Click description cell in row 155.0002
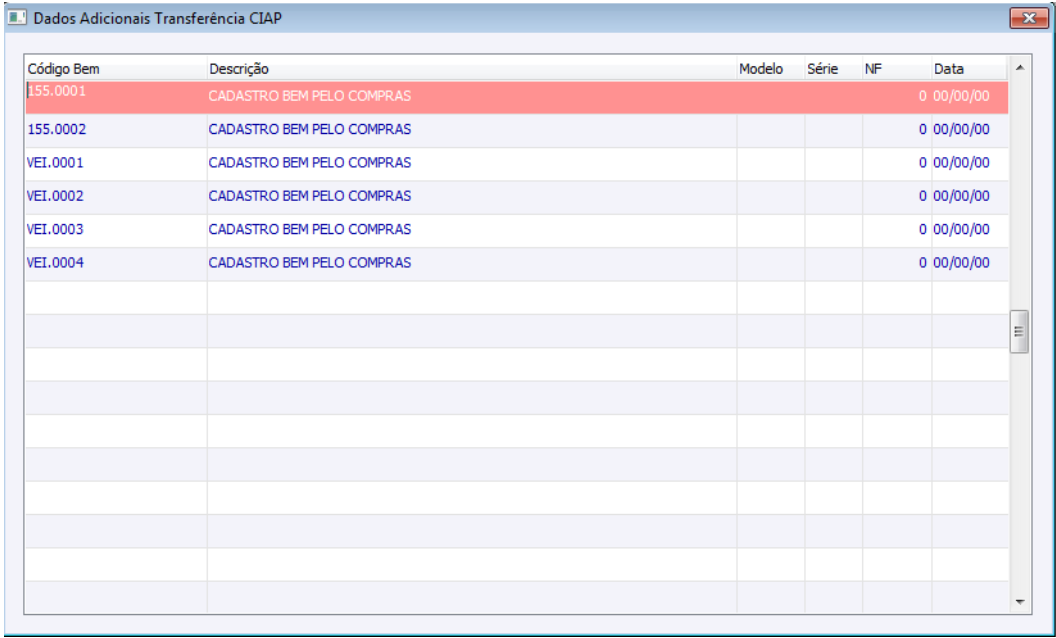 (x=472, y=130)
